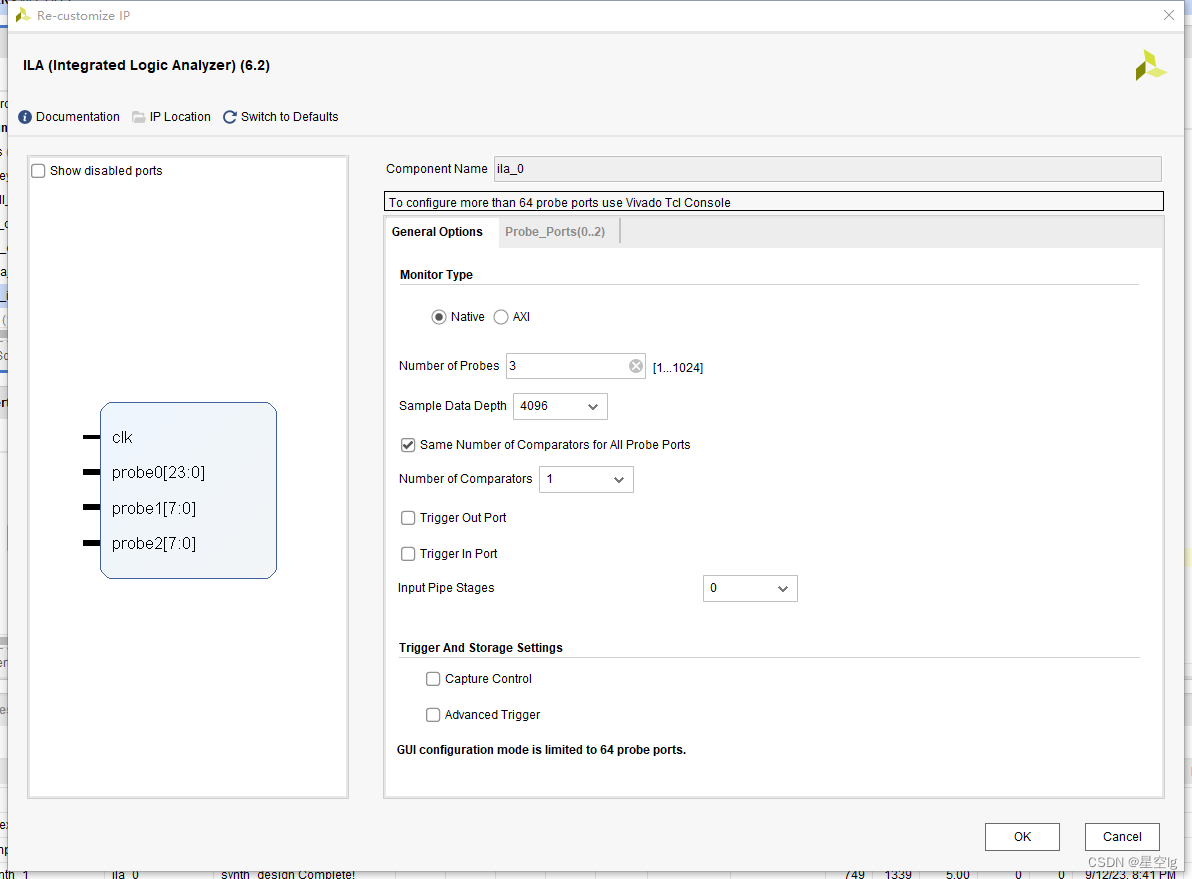
Task: Uncheck Same Number of Comparators option
Action: point(408,445)
